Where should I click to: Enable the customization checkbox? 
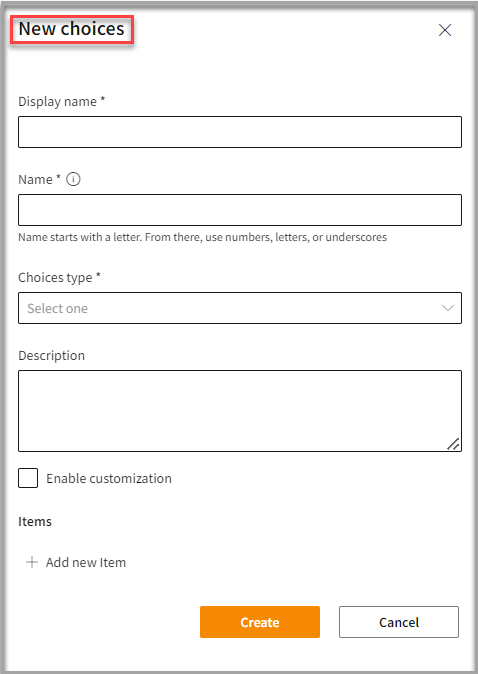click(x=28, y=478)
